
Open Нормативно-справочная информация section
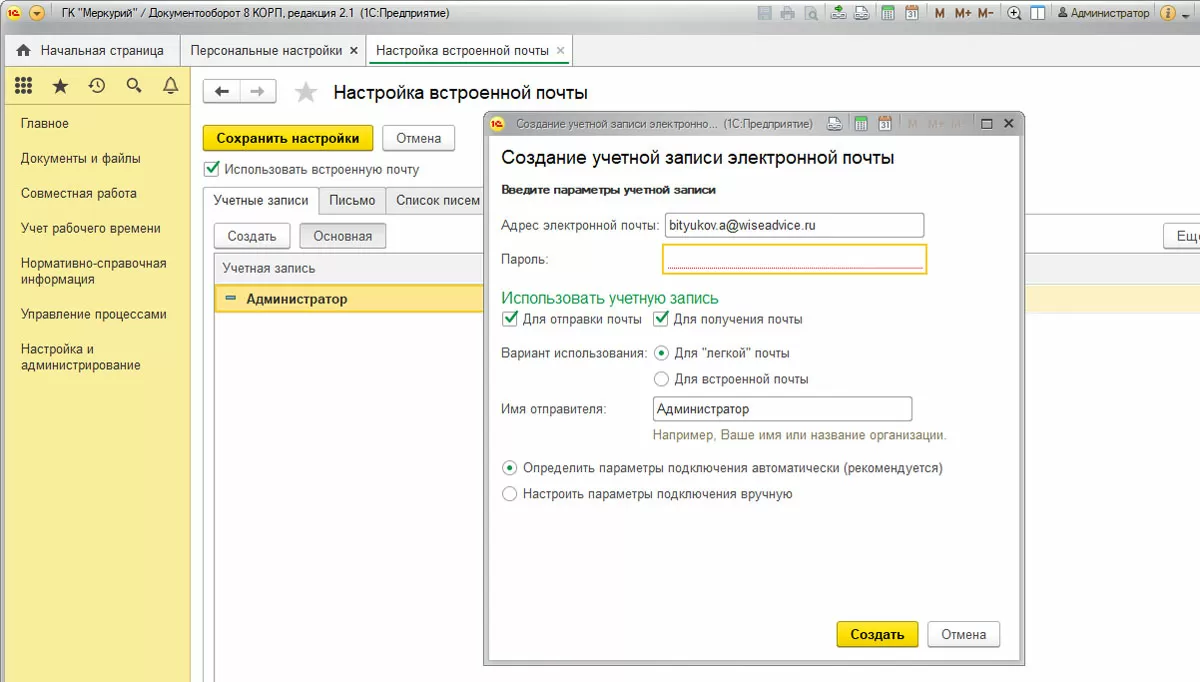click(94, 271)
